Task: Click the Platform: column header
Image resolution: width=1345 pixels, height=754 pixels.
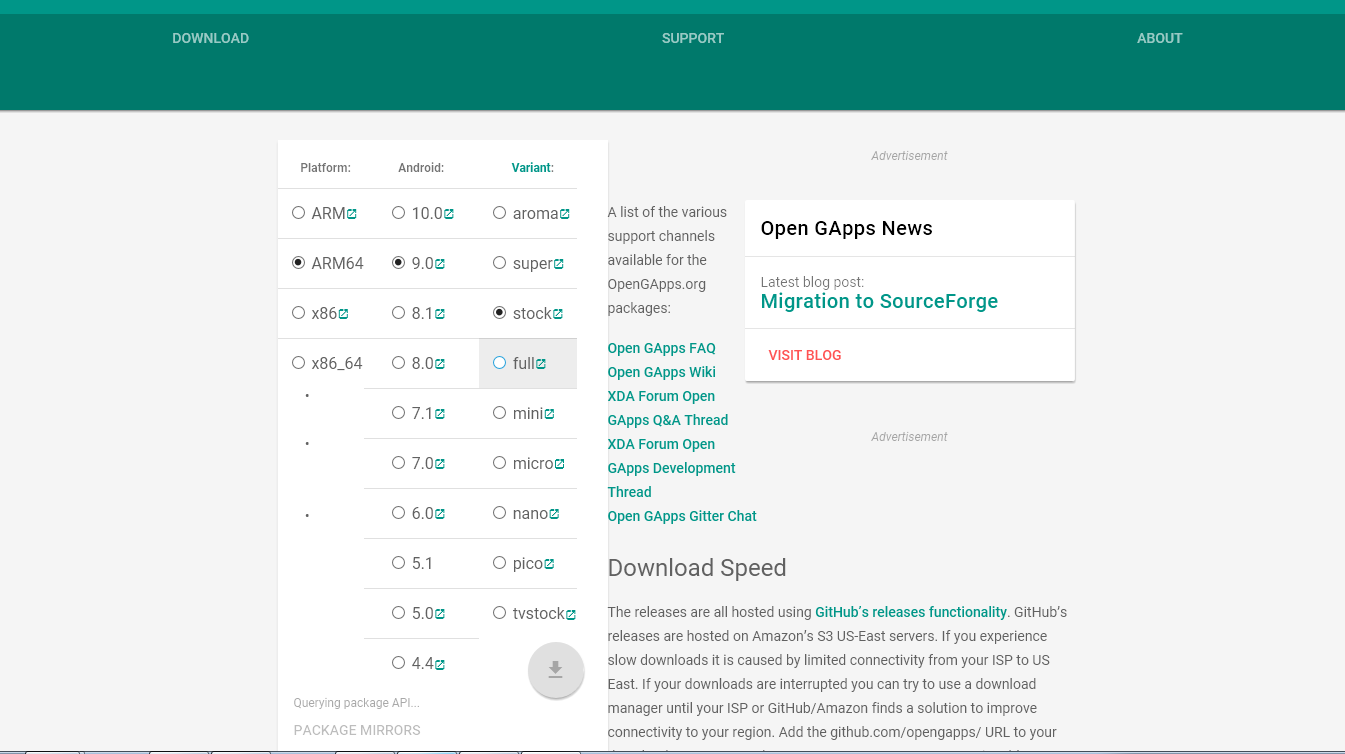Action: (x=326, y=168)
